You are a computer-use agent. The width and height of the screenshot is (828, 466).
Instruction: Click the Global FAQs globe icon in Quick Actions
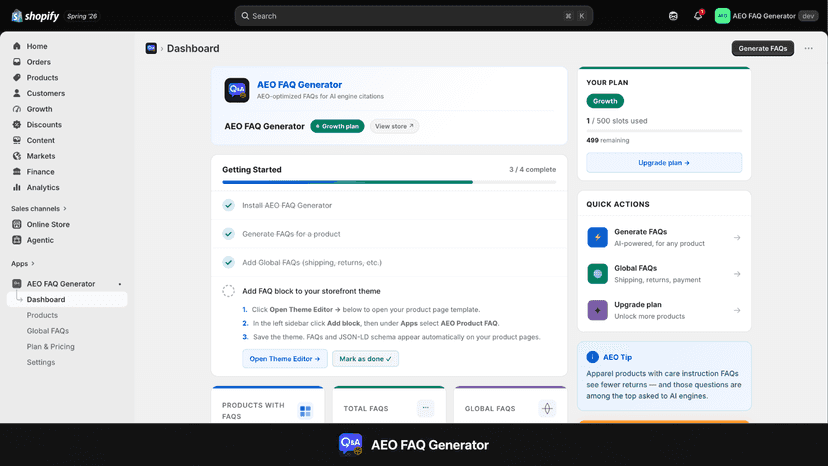[x=597, y=274]
